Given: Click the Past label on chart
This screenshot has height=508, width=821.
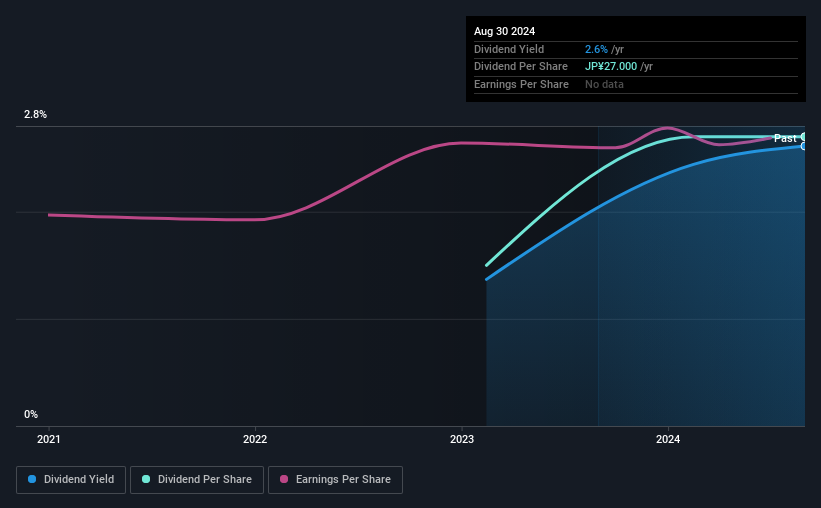Looking at the screenshot, I should (785, 138).
